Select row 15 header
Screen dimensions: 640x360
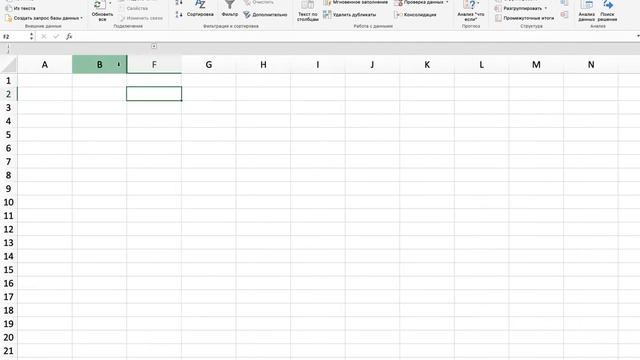(9, 270)
